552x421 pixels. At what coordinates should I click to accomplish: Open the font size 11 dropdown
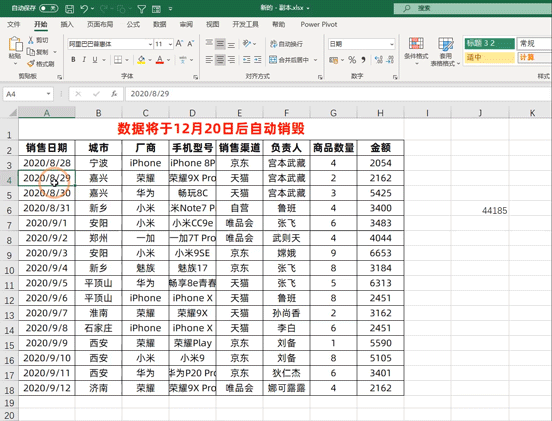[170, 44]
